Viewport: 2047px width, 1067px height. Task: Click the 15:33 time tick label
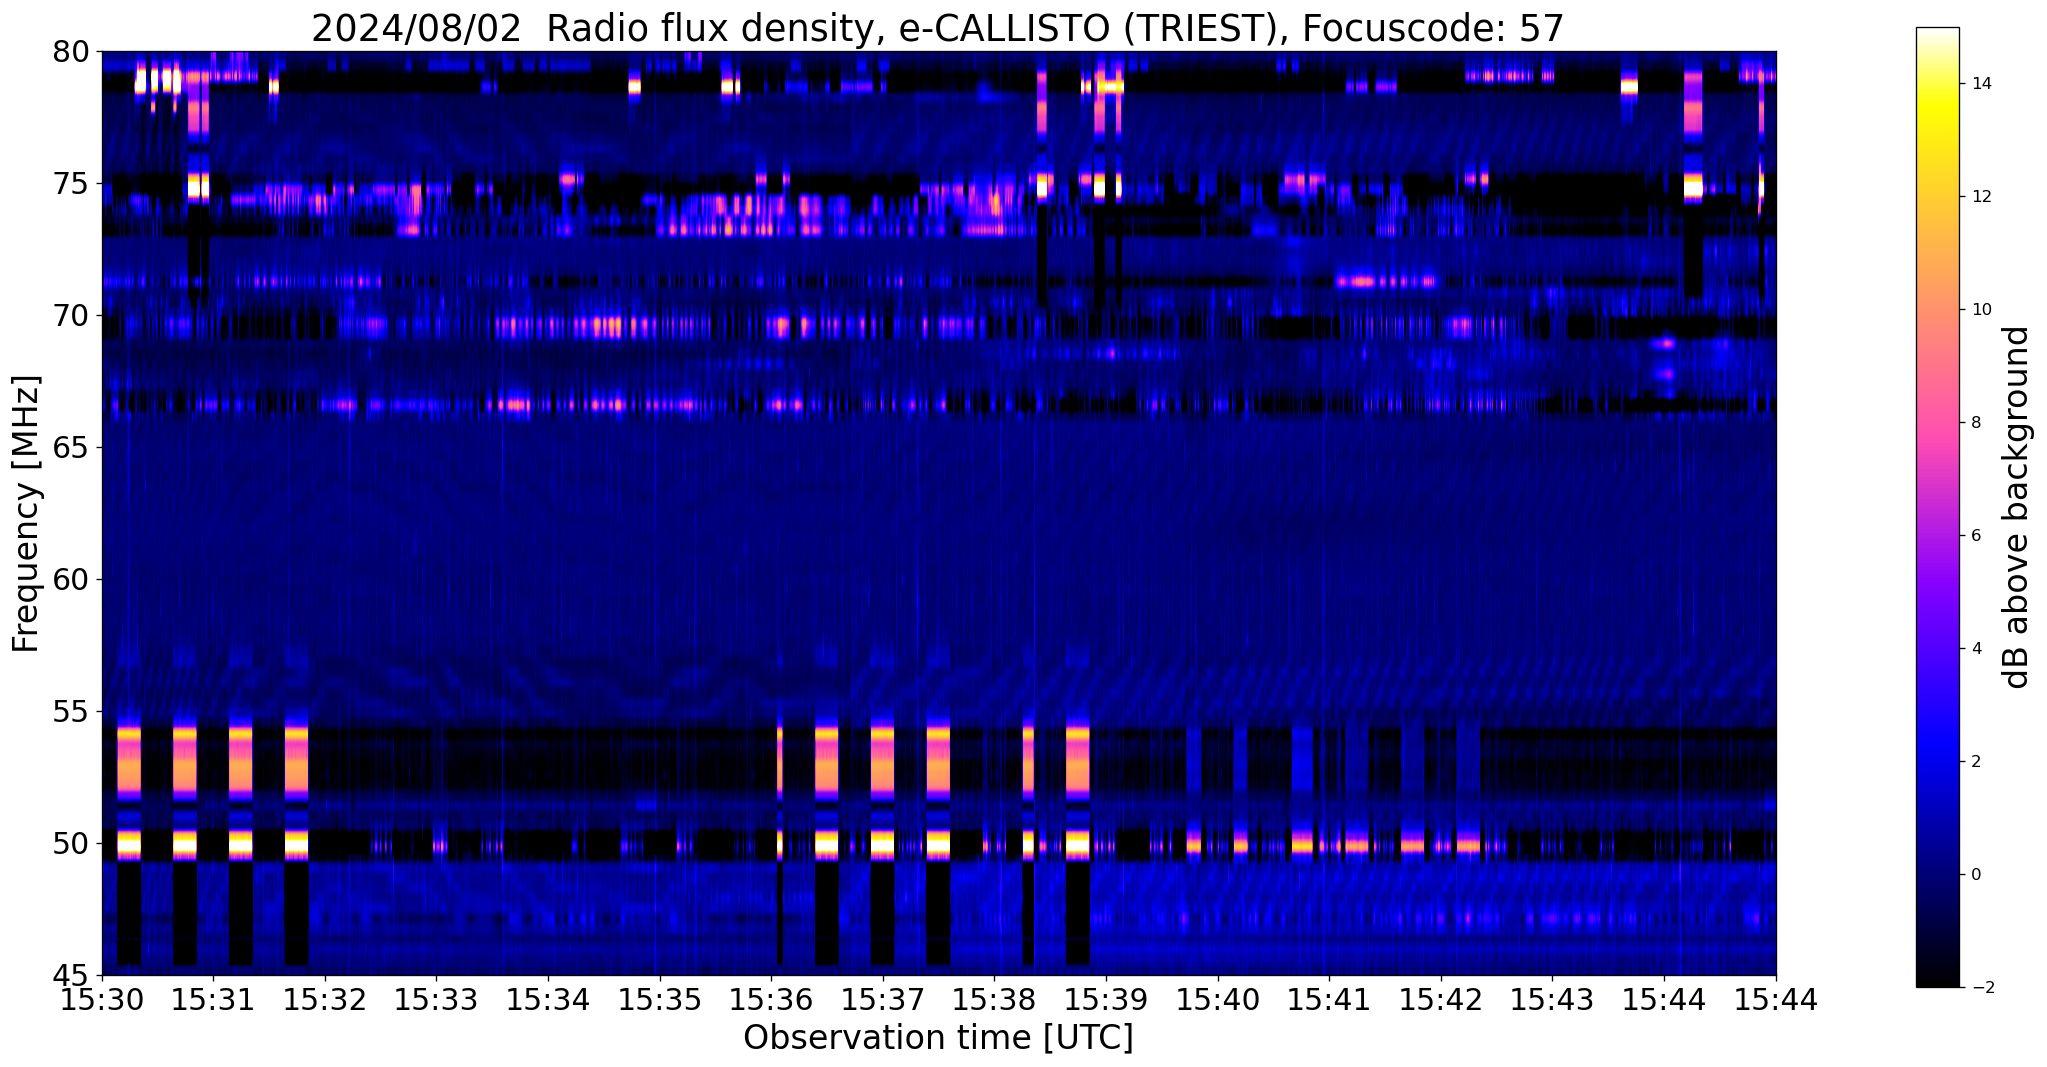click(x=436, y=999)
